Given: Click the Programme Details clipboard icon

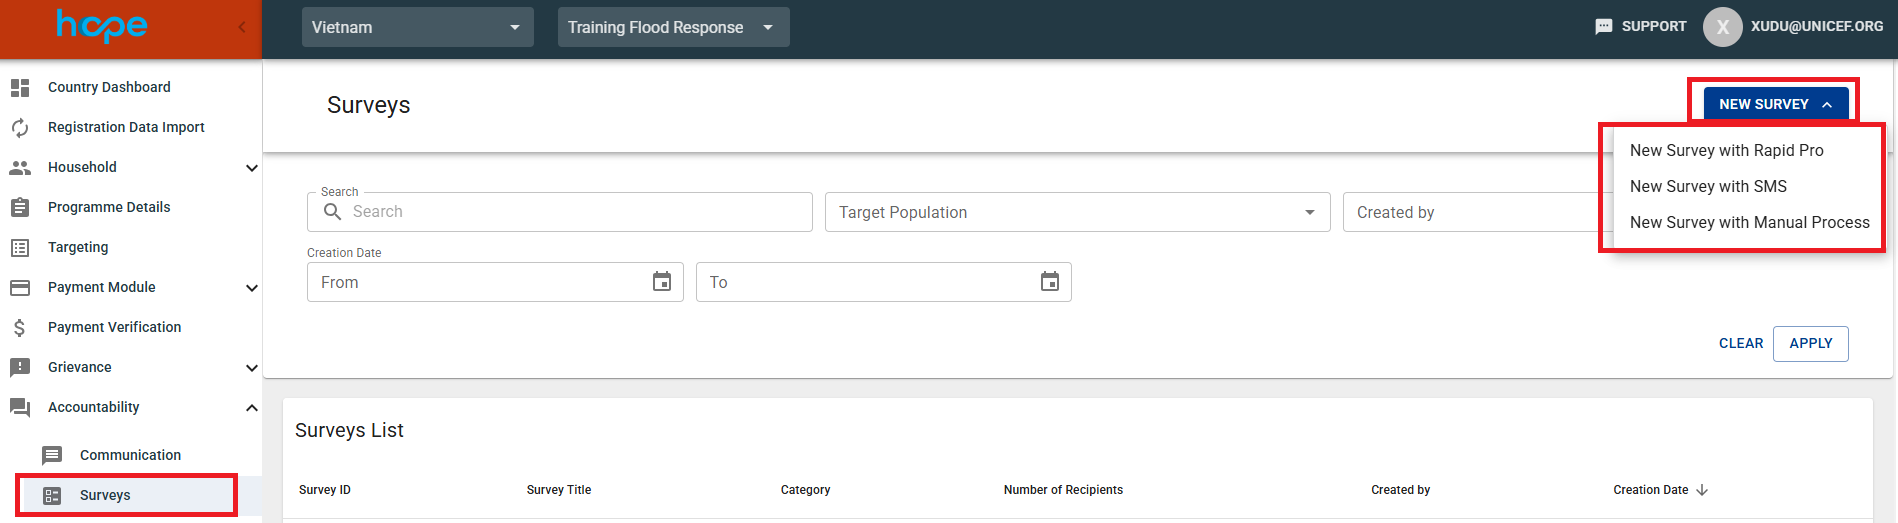Looking at the screenshot, I should click(x=20, y=208).
